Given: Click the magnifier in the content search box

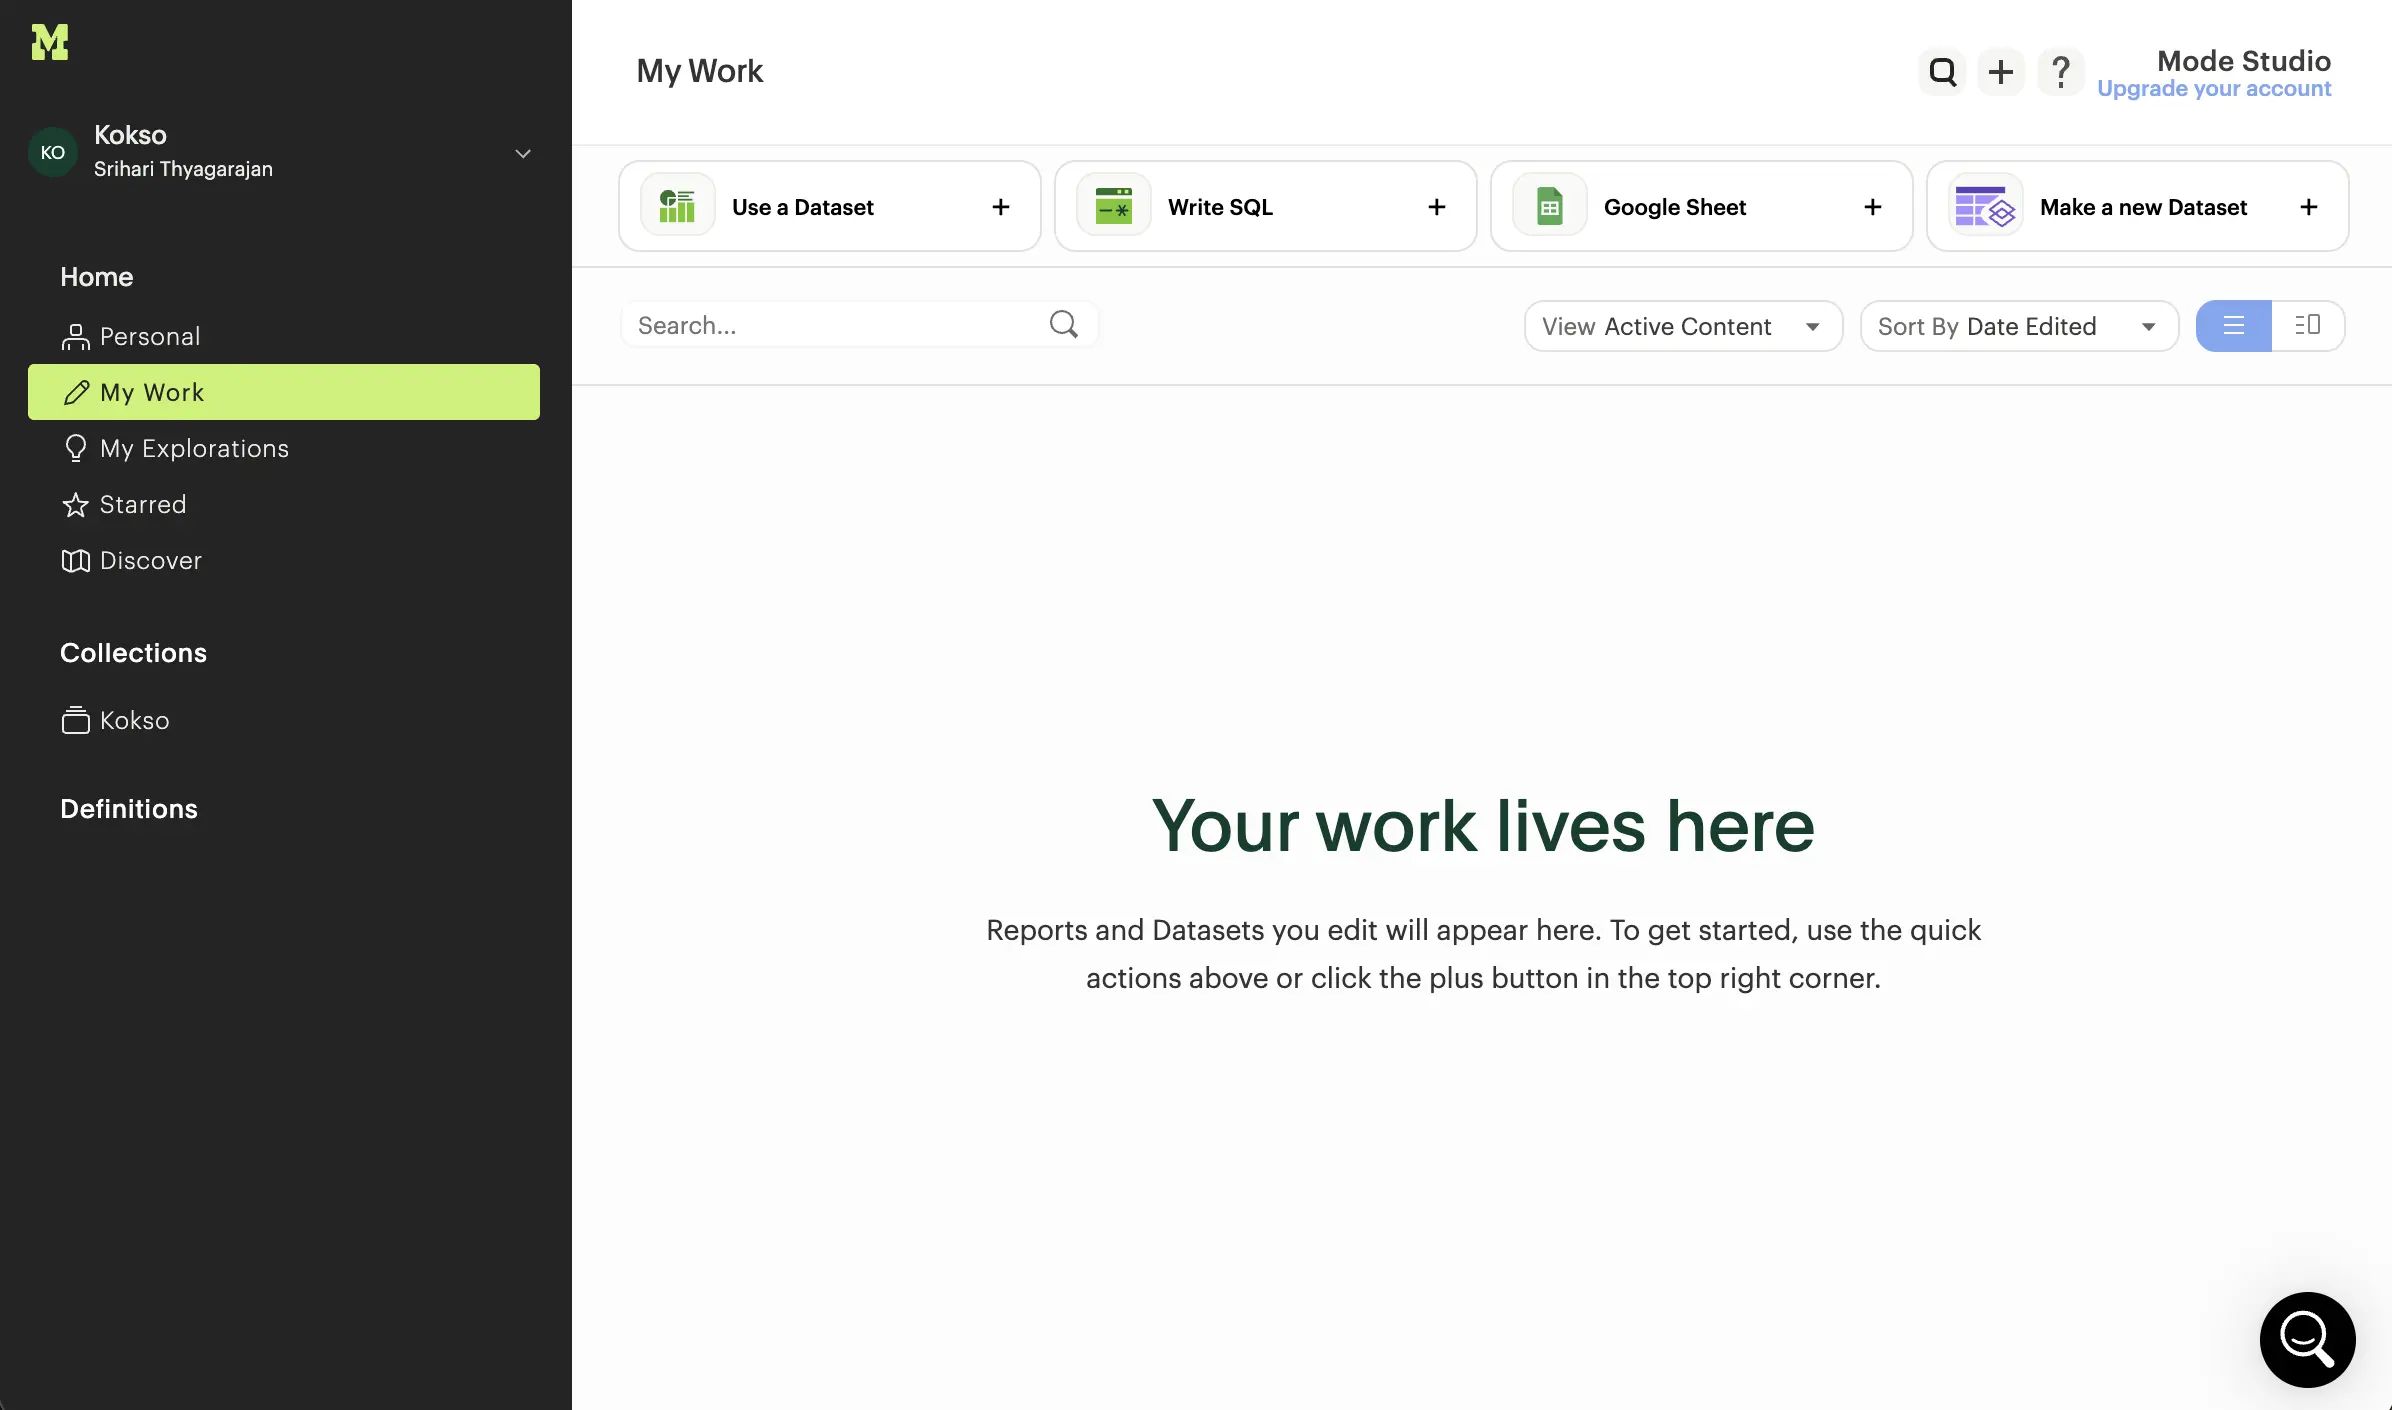Looking at the screenshot, I should tap(1064, 324).
